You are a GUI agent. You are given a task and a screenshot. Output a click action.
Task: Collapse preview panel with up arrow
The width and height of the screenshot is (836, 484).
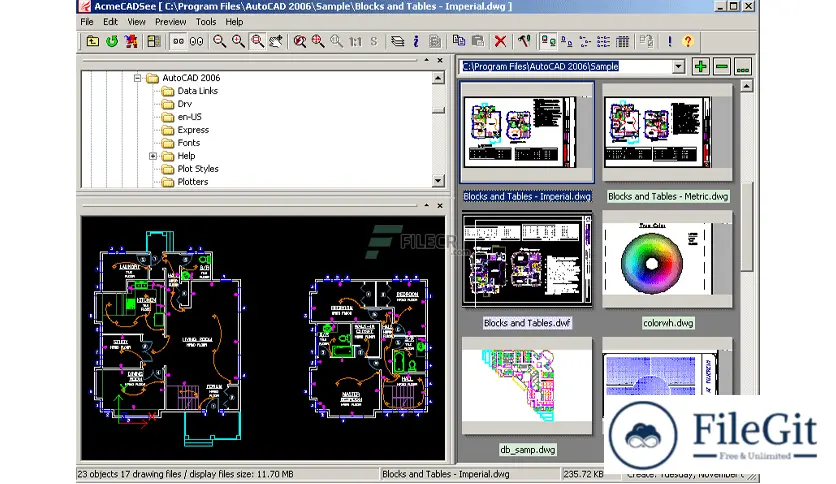[427, 205]
